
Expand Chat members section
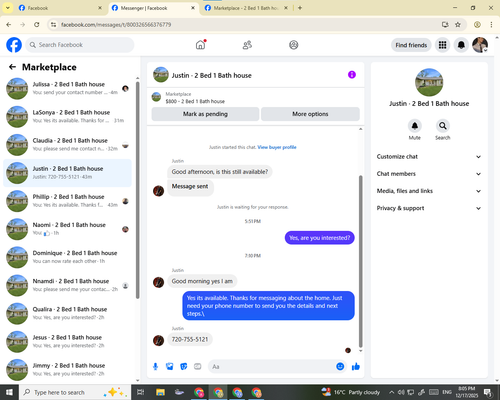tap(429, 174)
